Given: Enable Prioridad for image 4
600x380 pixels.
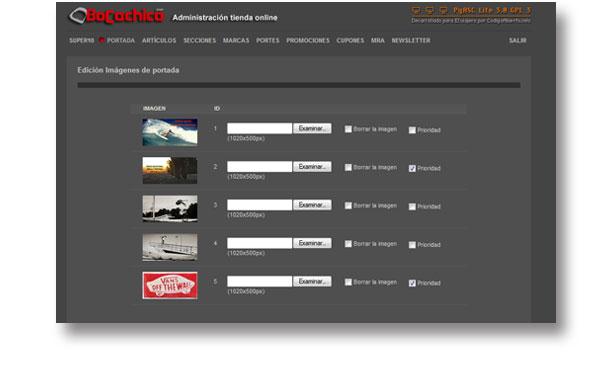Looking at the screenshot, I should click(412, 245).
